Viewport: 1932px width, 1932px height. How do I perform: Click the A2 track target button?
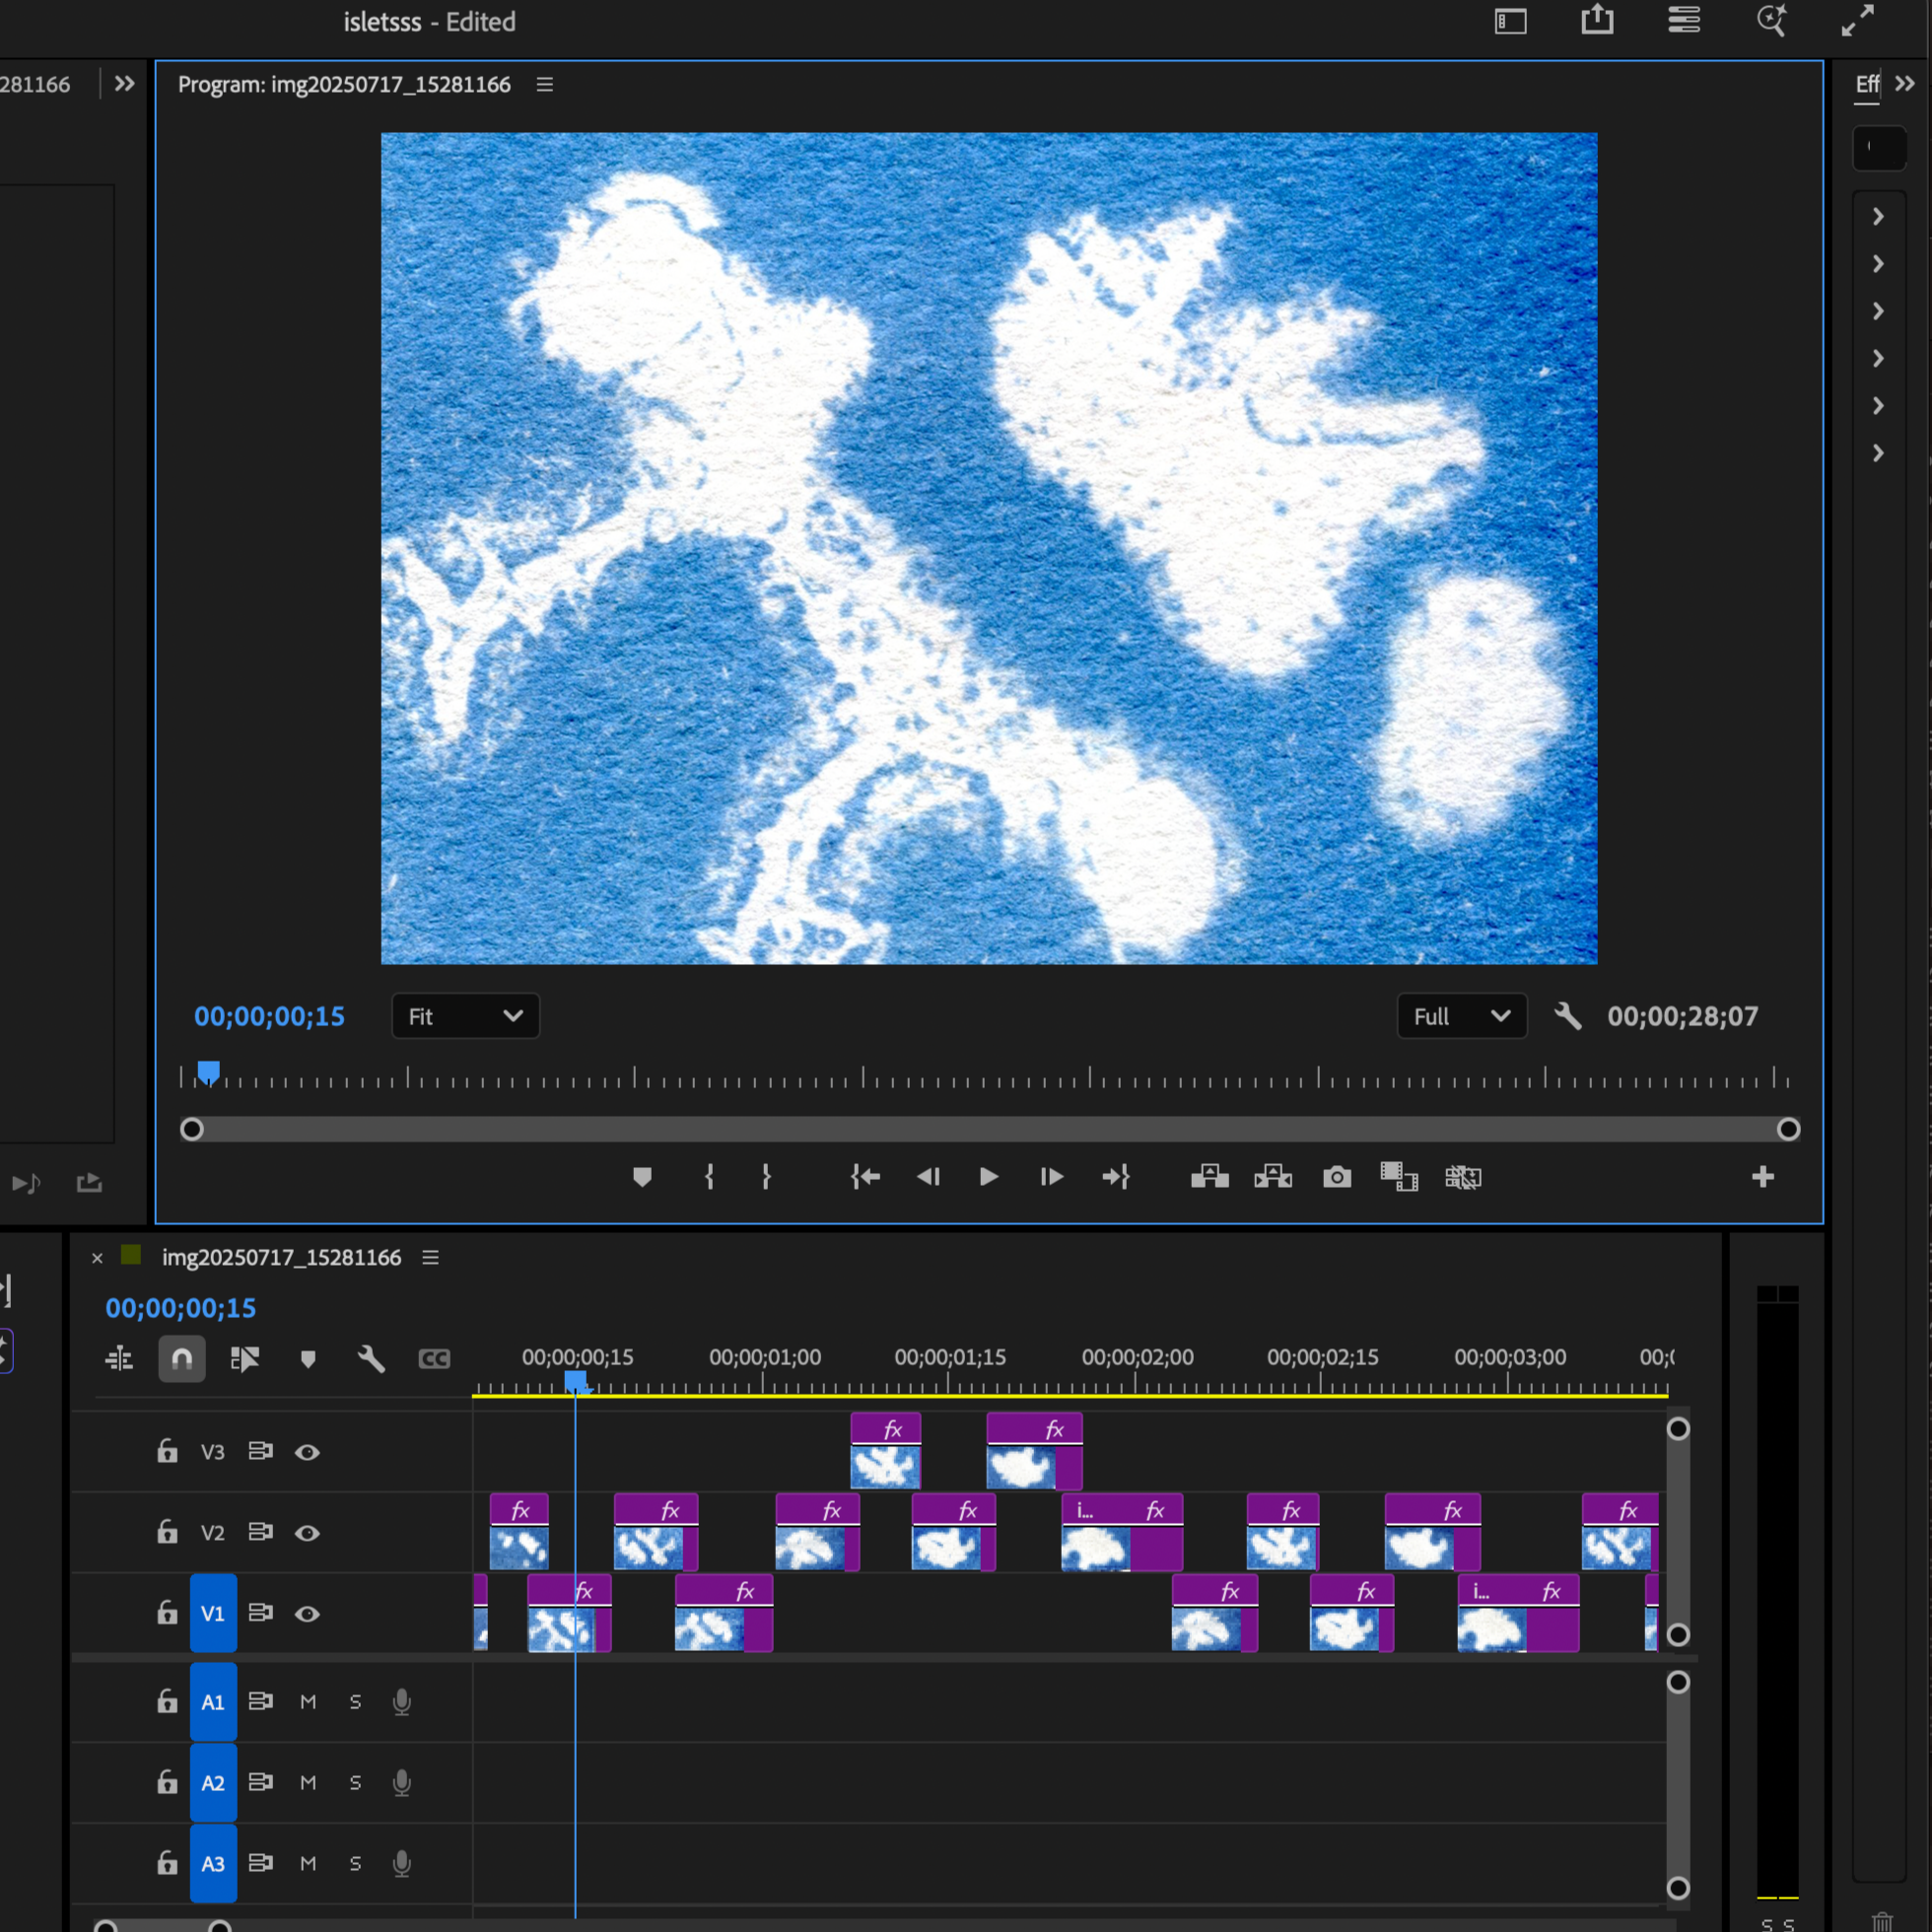click(213, 1783)
